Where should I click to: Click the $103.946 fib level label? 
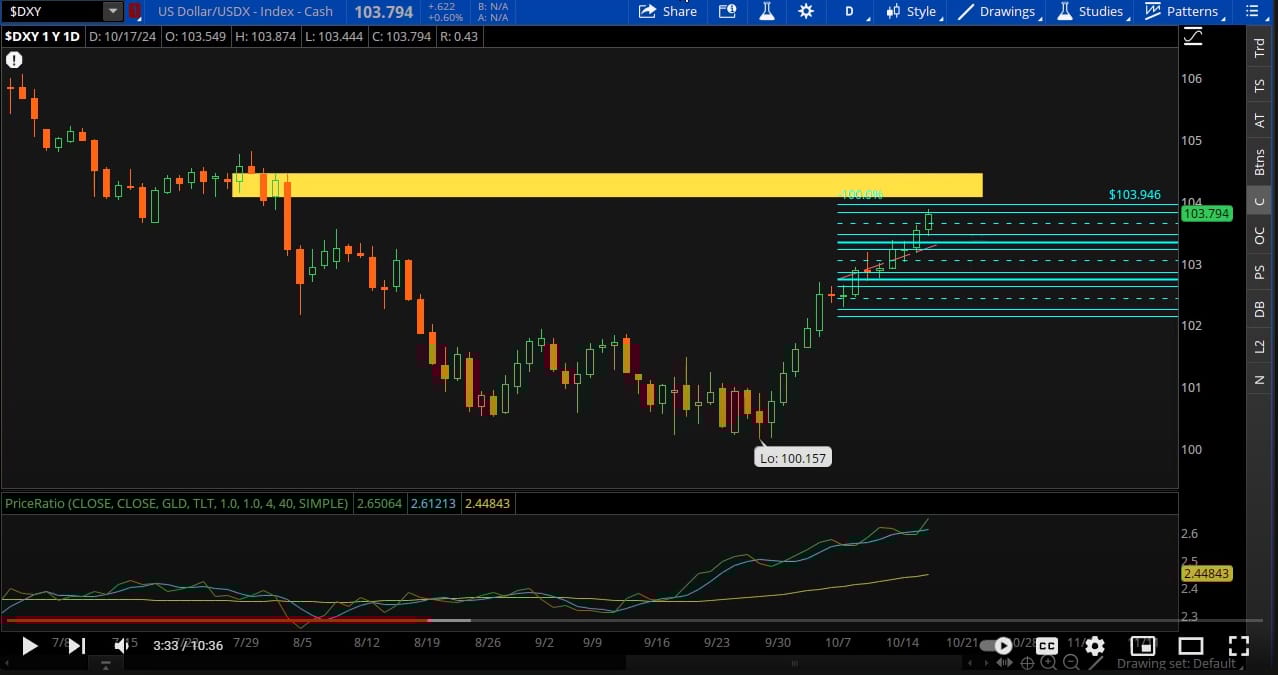[1134, 195]
